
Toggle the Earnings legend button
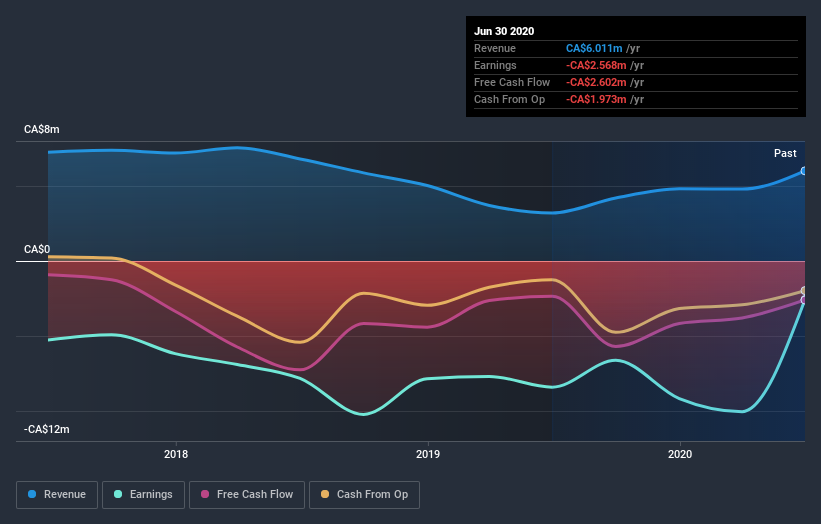(143, 495)
